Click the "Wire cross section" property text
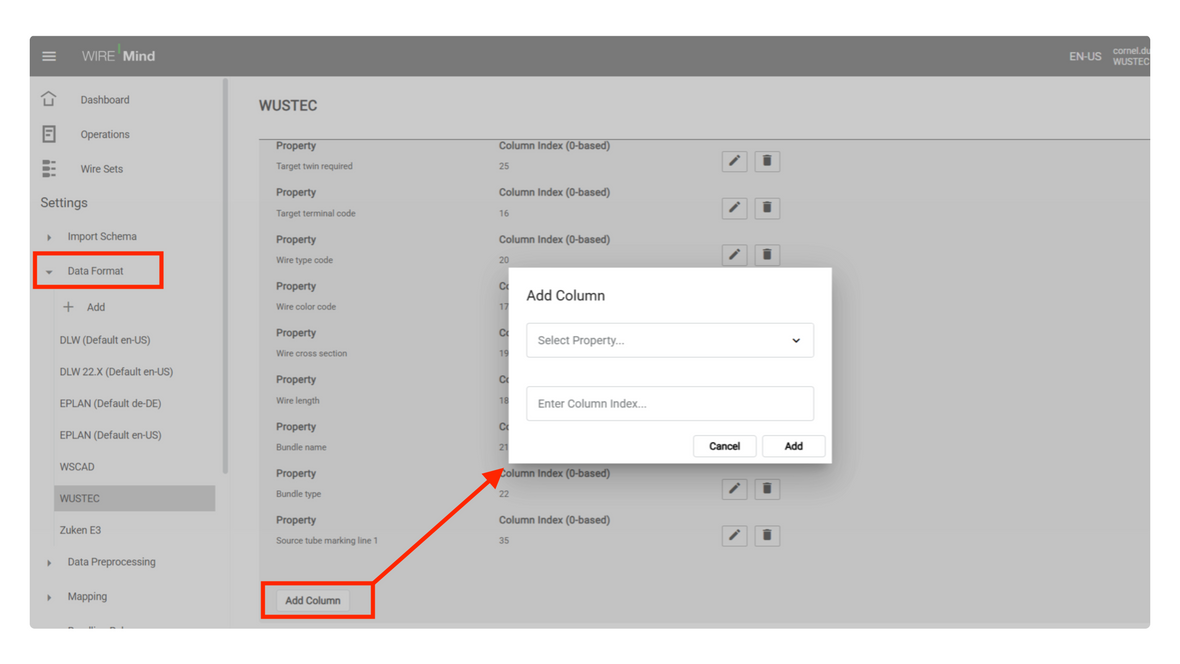This screenshot has width=1180, height=664. (311, 353)
